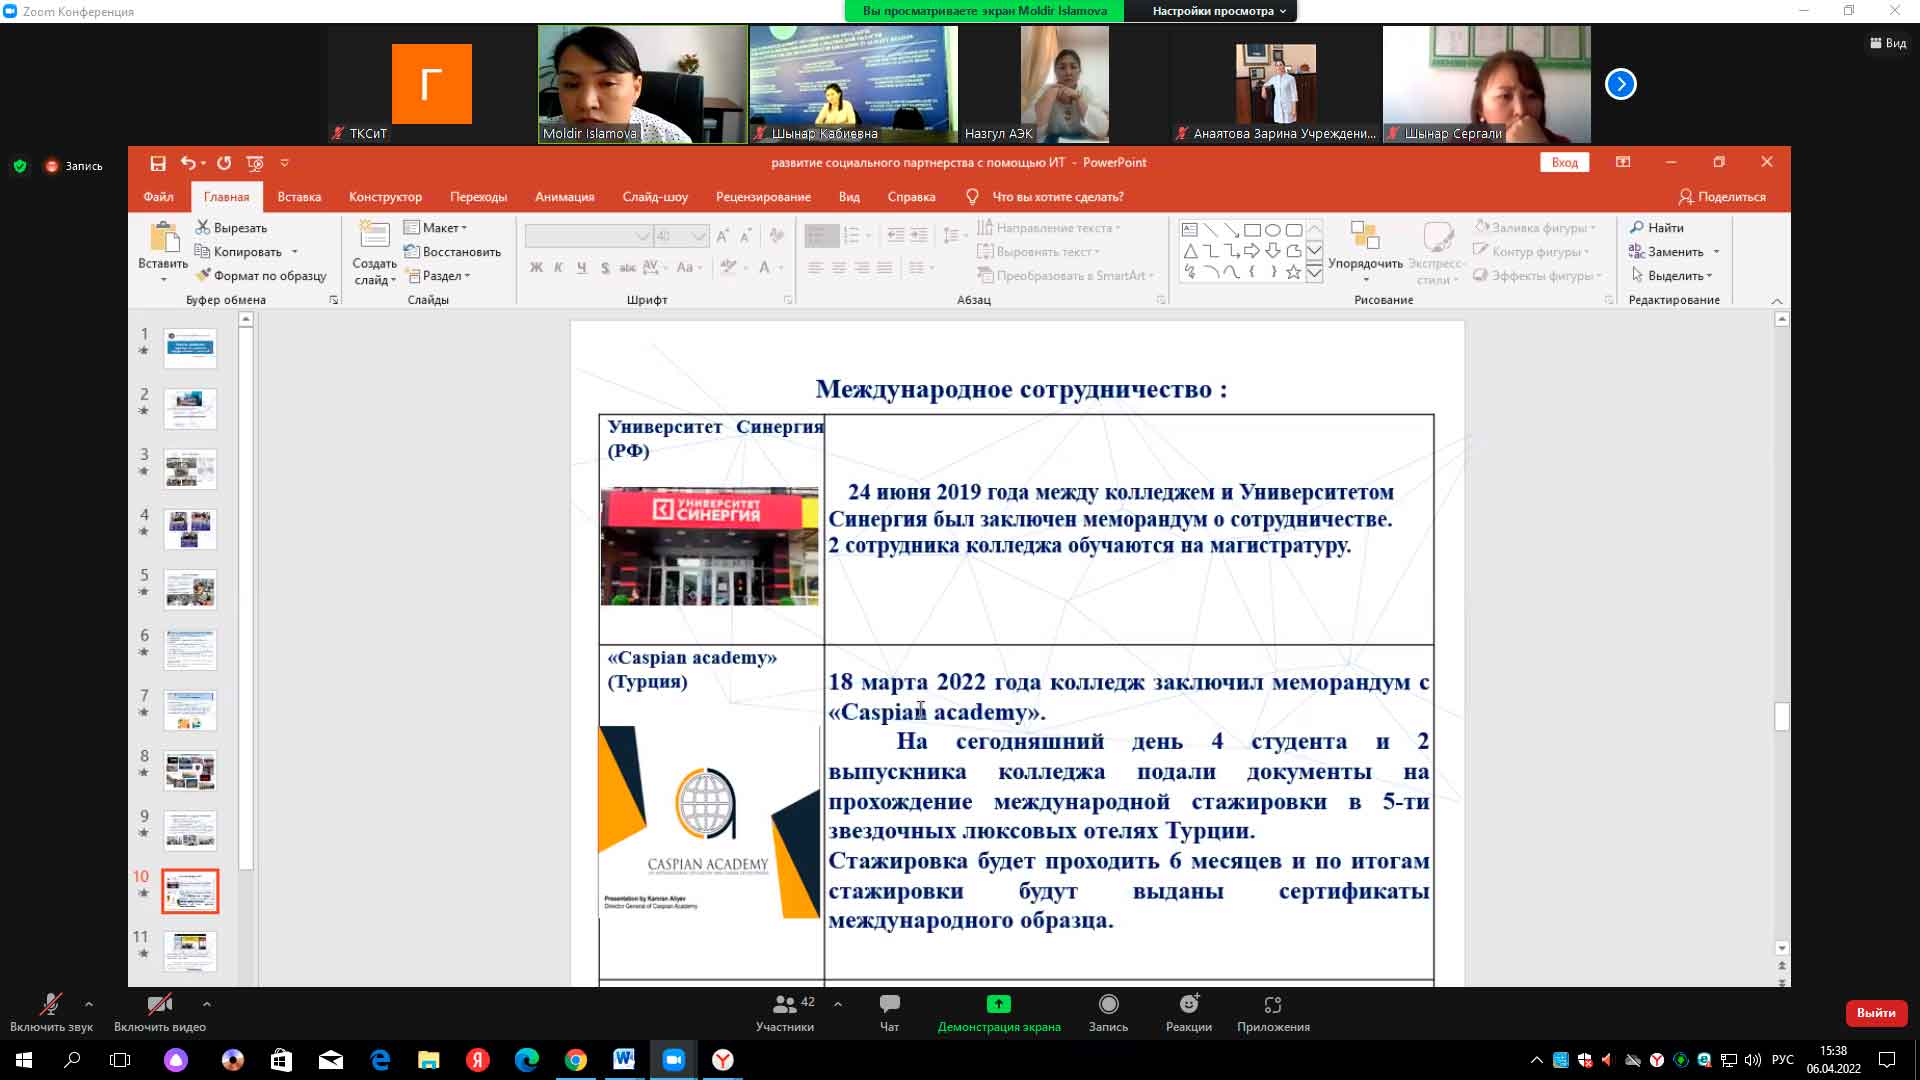This screenshot has width=1920, height=1080.
Task: Click the Share button in PowerPoint
Action: pyautogui.click(x=1722, y=197)
